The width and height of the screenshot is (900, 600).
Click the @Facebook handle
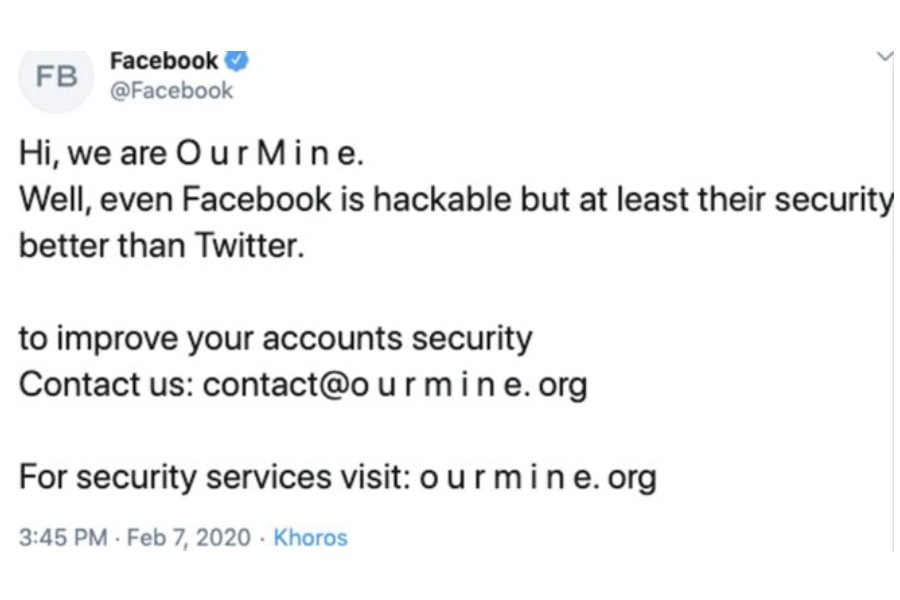pos(171,91)
